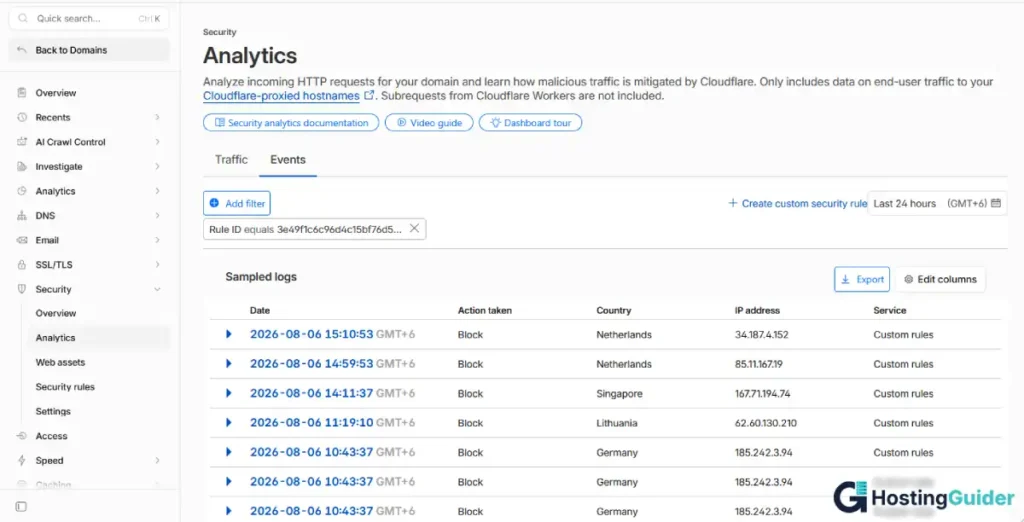
Task: Click Create custom security rule link
Action: pyautogui.click(x=797, y=203)
